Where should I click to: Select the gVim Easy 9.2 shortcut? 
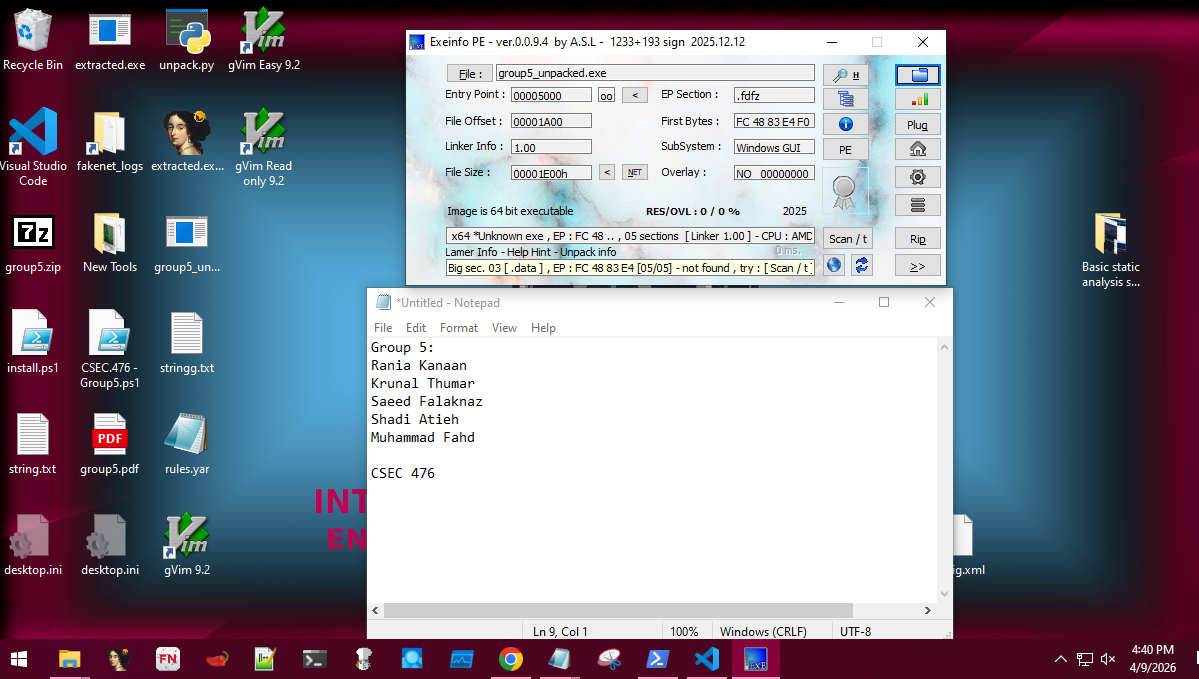(x=264, y=40)
